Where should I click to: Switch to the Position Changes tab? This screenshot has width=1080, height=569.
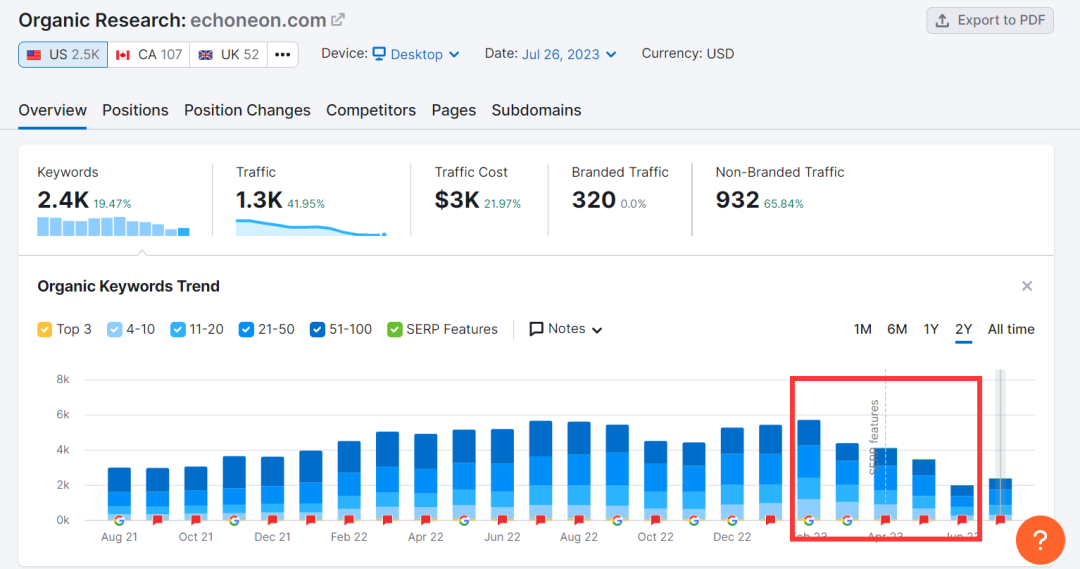click(247, 110)
